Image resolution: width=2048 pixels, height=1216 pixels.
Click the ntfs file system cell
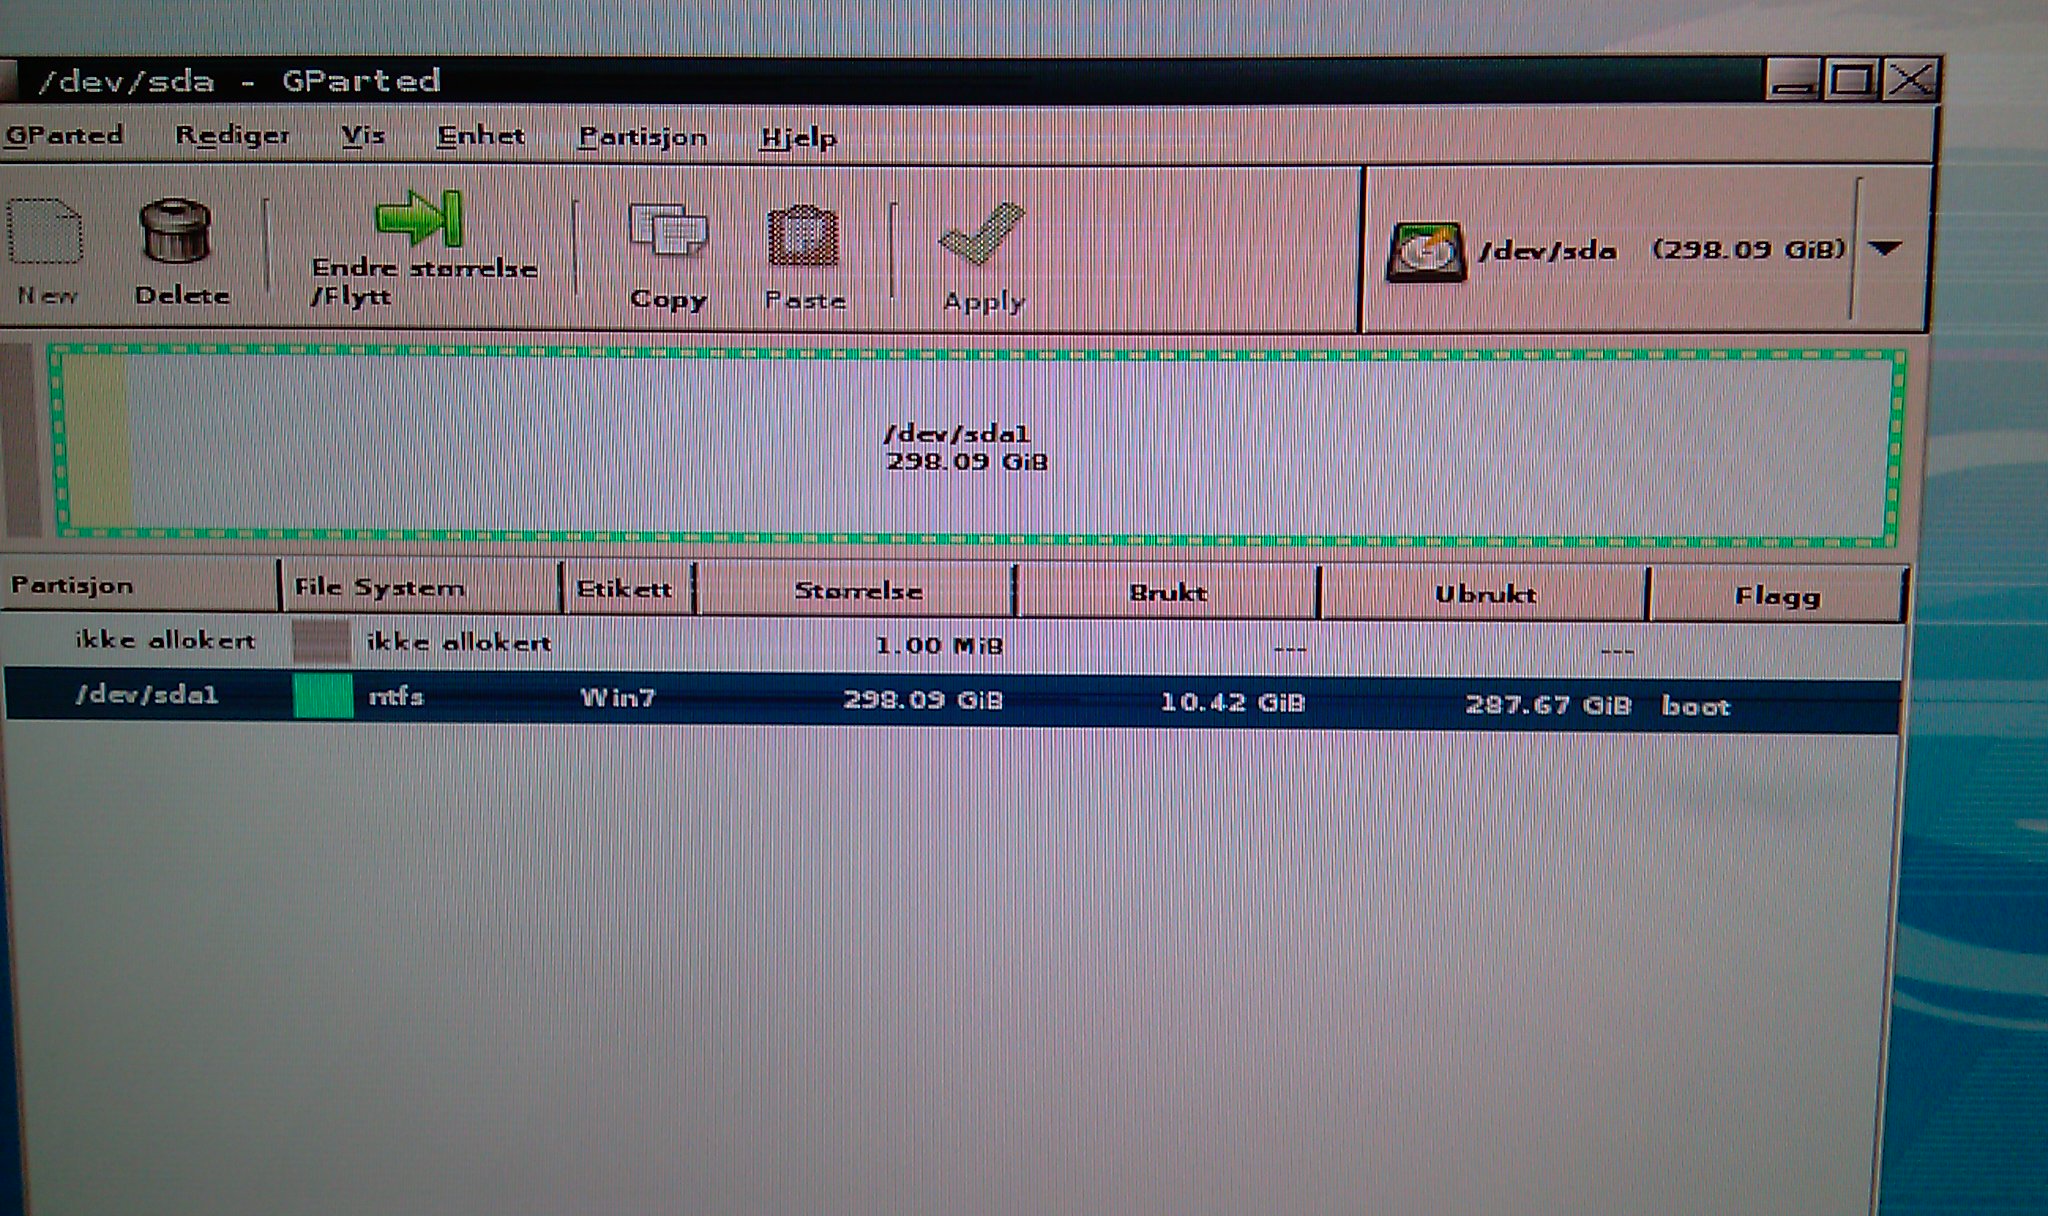point(396,696)
